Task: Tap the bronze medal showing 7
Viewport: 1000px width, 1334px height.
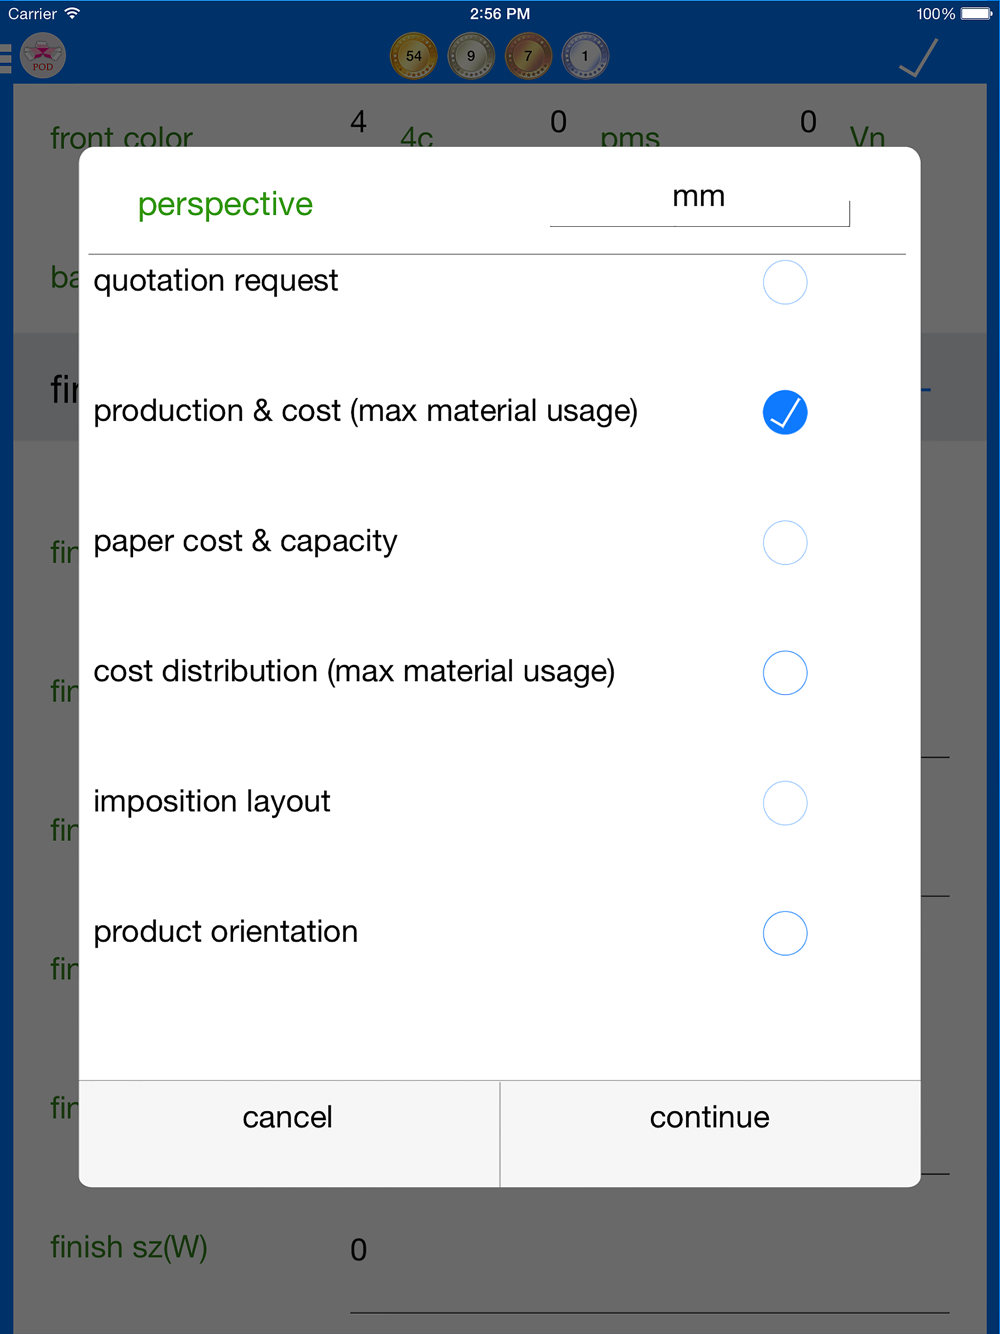Action: click(528, 56)
